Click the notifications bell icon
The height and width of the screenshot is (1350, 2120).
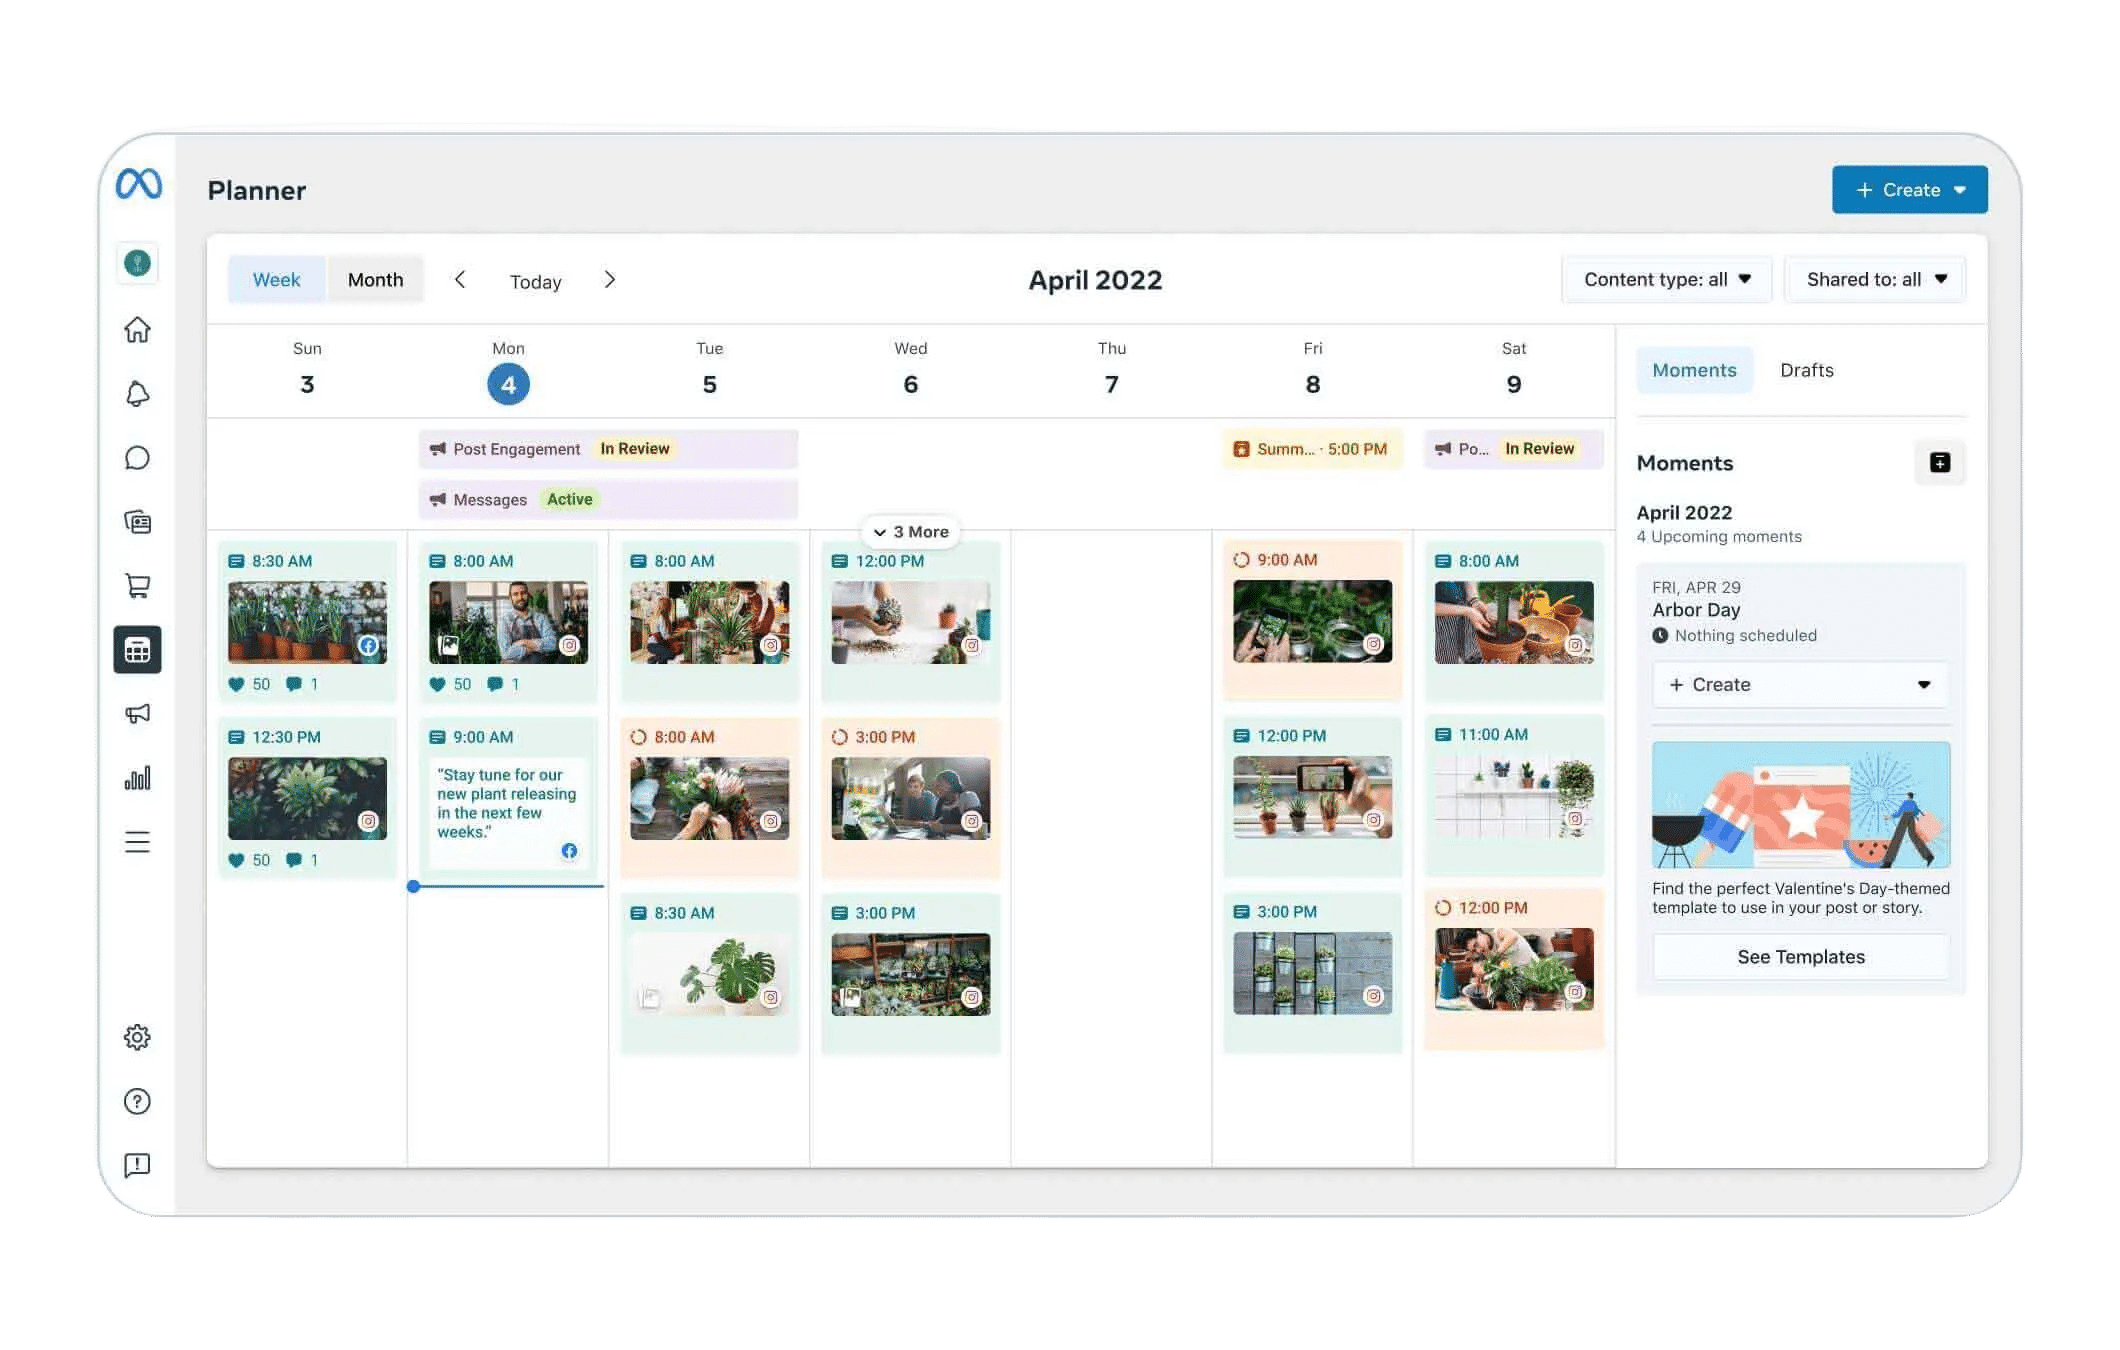coord(137,394)
